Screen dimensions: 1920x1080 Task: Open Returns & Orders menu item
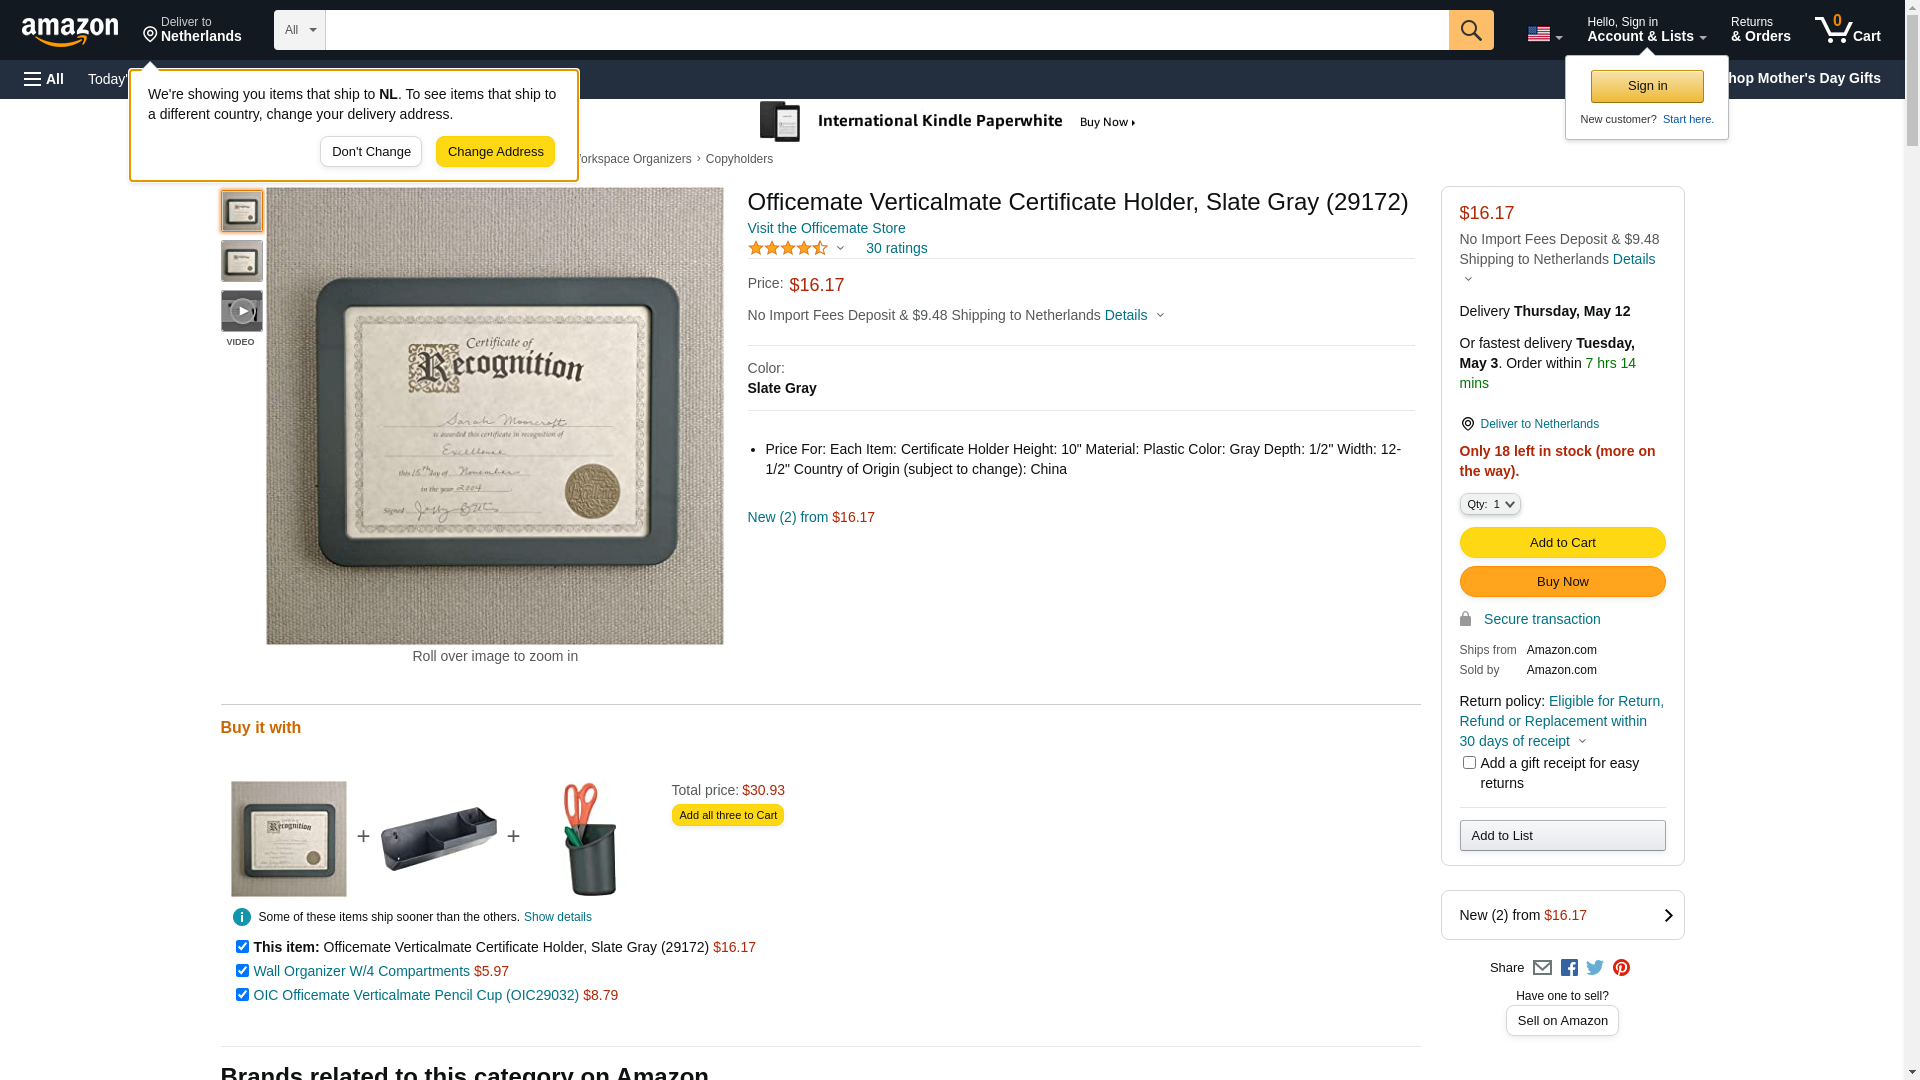click(x=1760, y=30)
